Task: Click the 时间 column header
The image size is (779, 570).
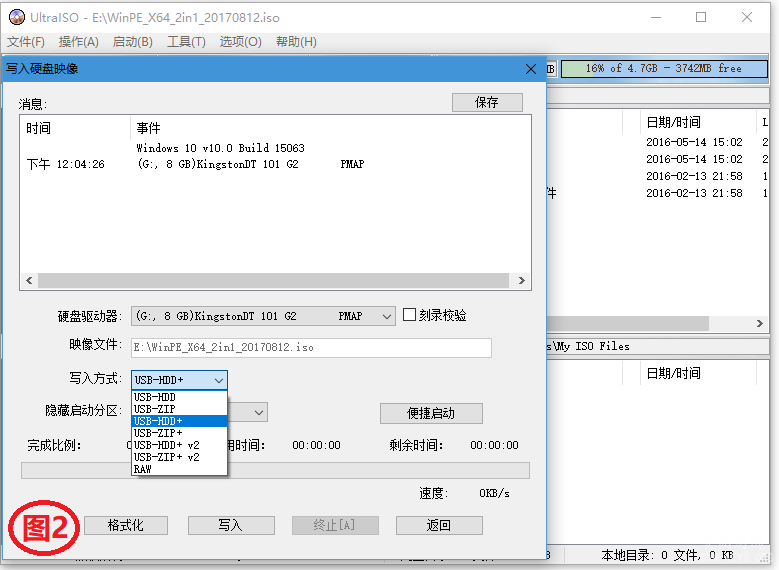Action: click(x=76, y=128)
